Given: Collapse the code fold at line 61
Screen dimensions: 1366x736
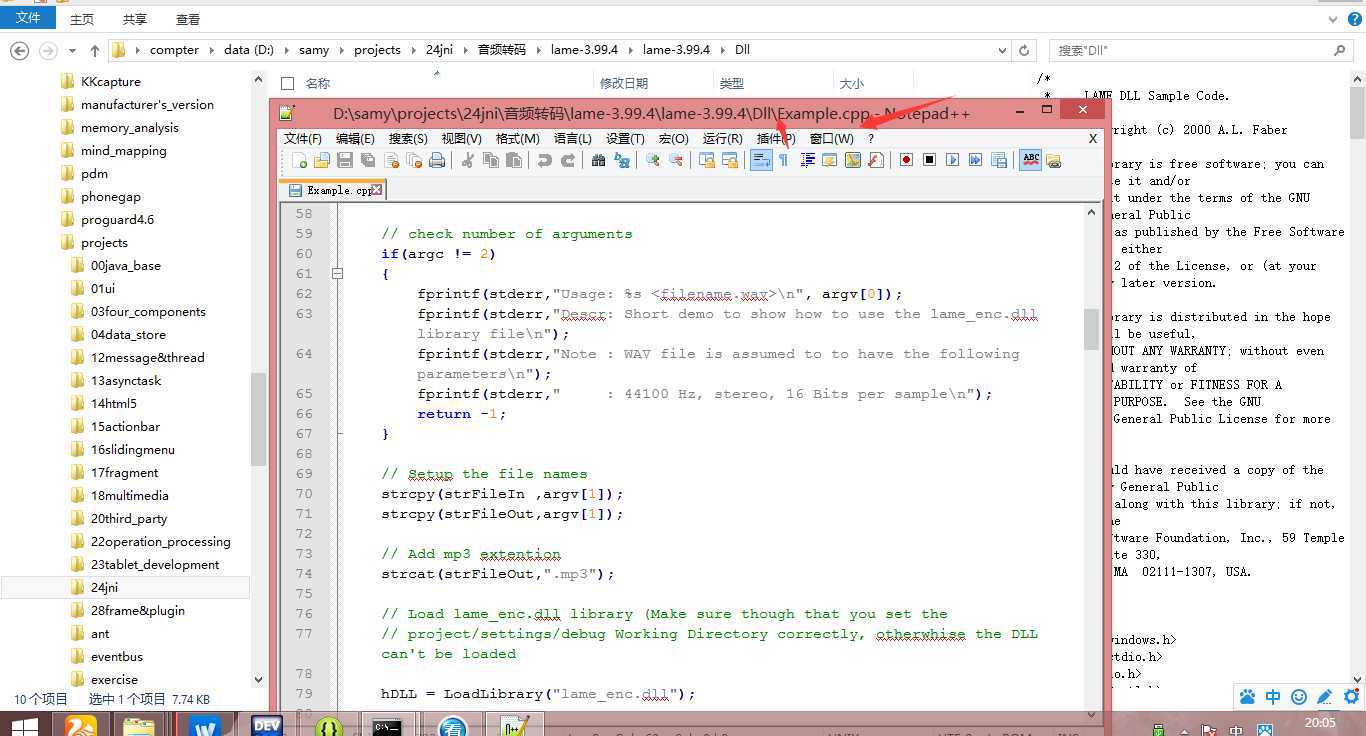Looking at the screenshot, I should 338,273.
